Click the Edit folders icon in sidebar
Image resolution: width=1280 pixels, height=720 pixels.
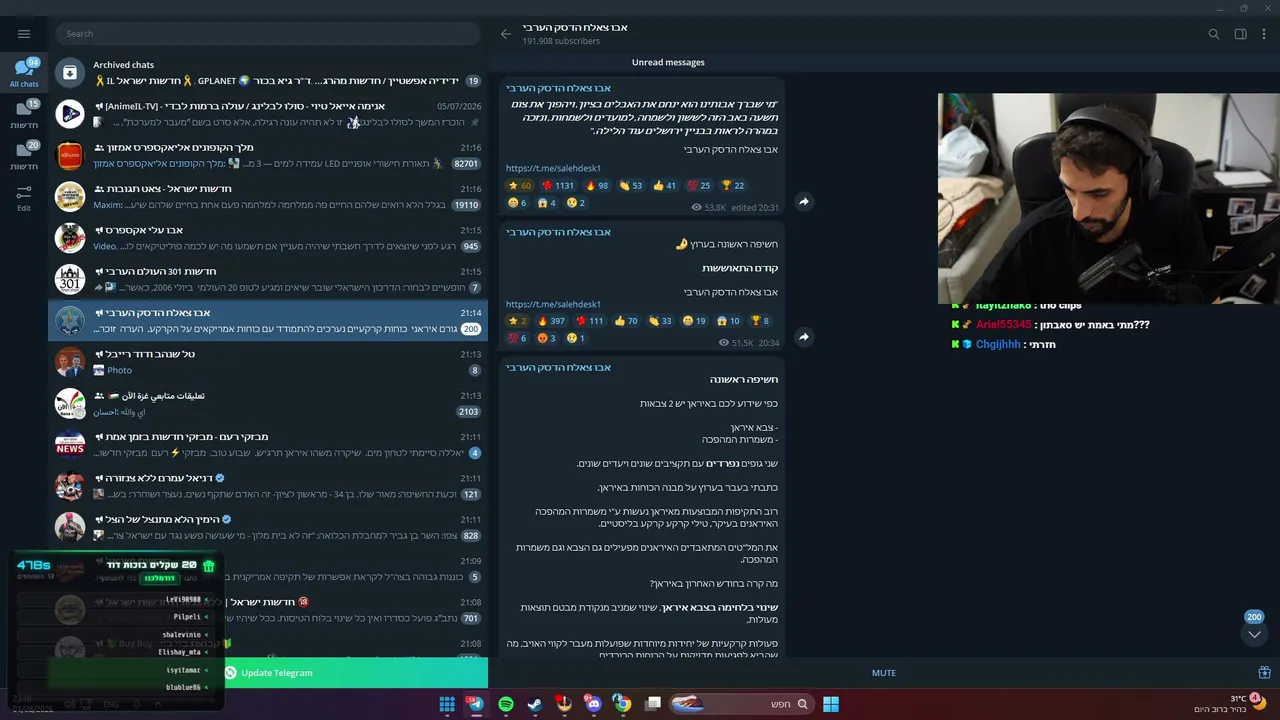tap(24, 196)
